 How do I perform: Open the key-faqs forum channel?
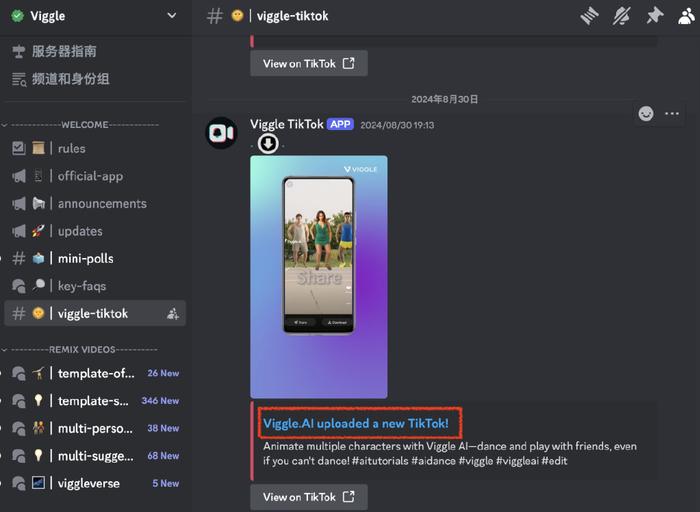[95, 286]
